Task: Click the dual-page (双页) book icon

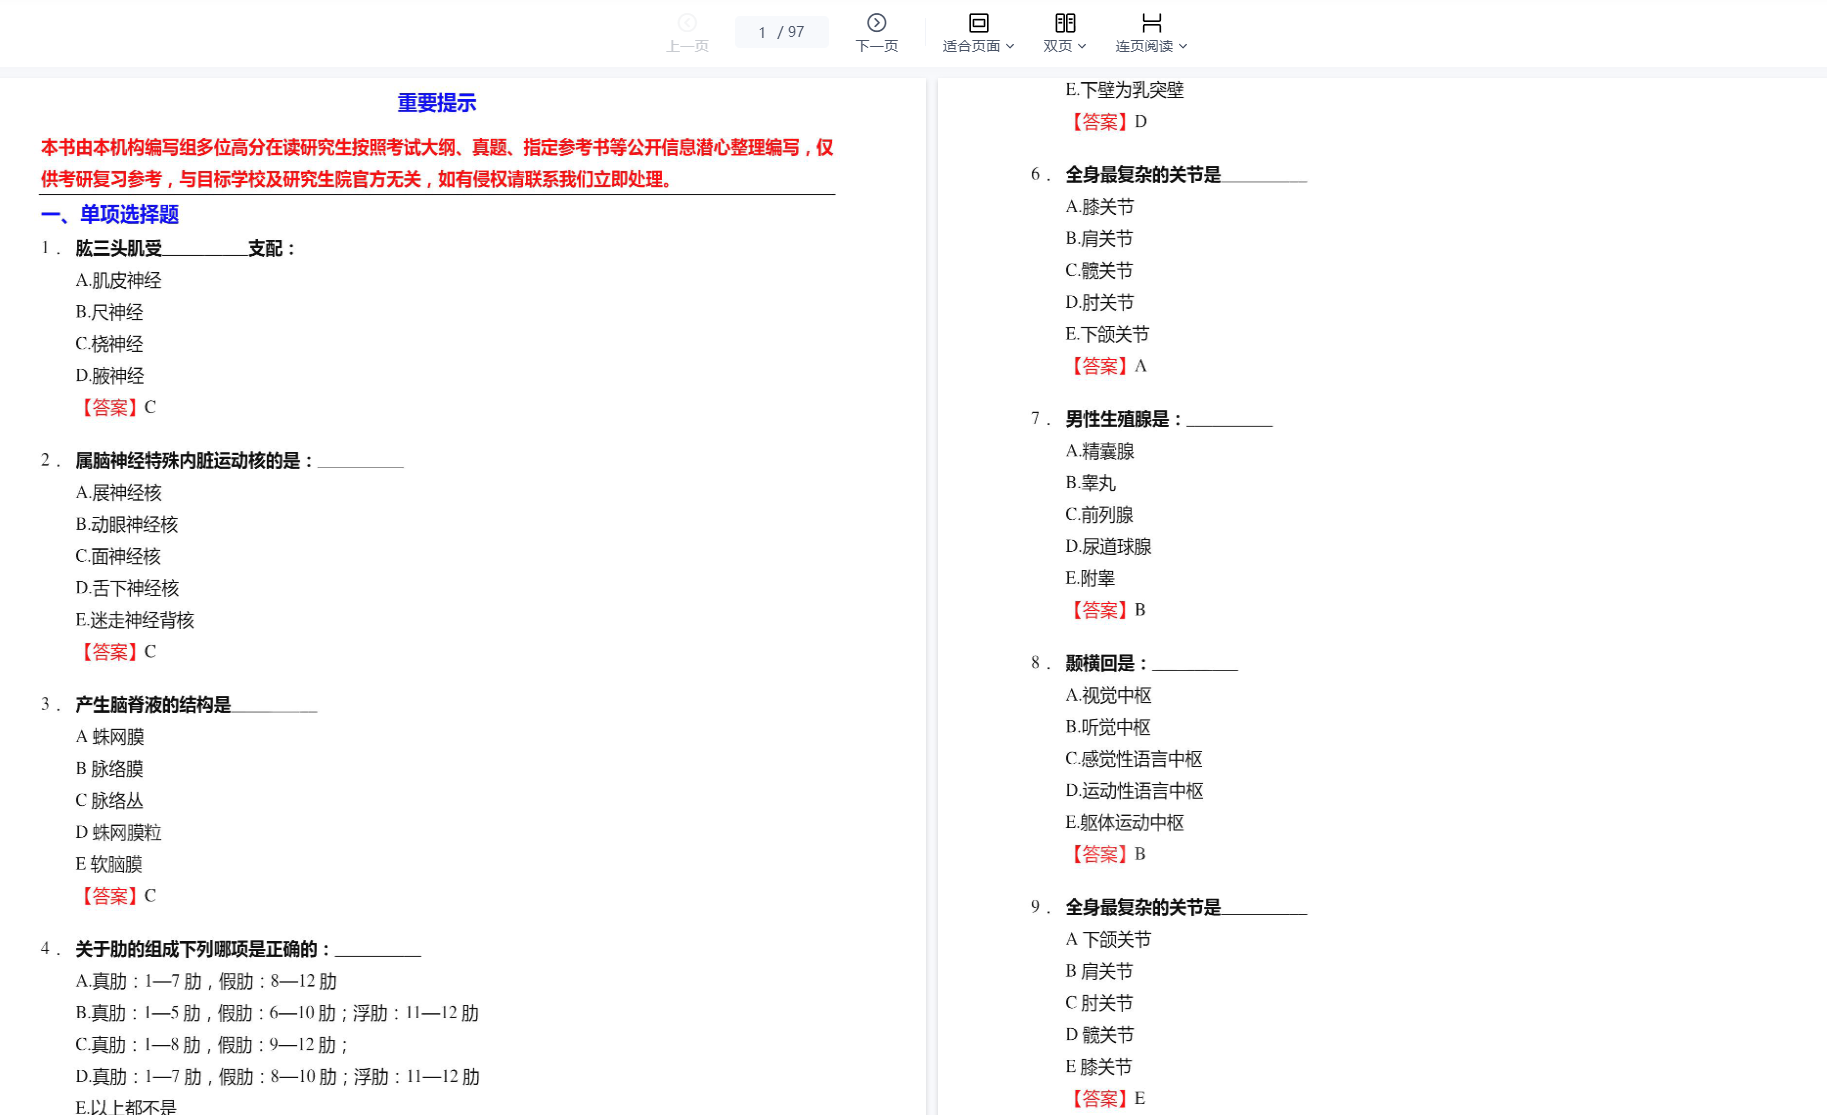Action: [x=1064, y=23]
